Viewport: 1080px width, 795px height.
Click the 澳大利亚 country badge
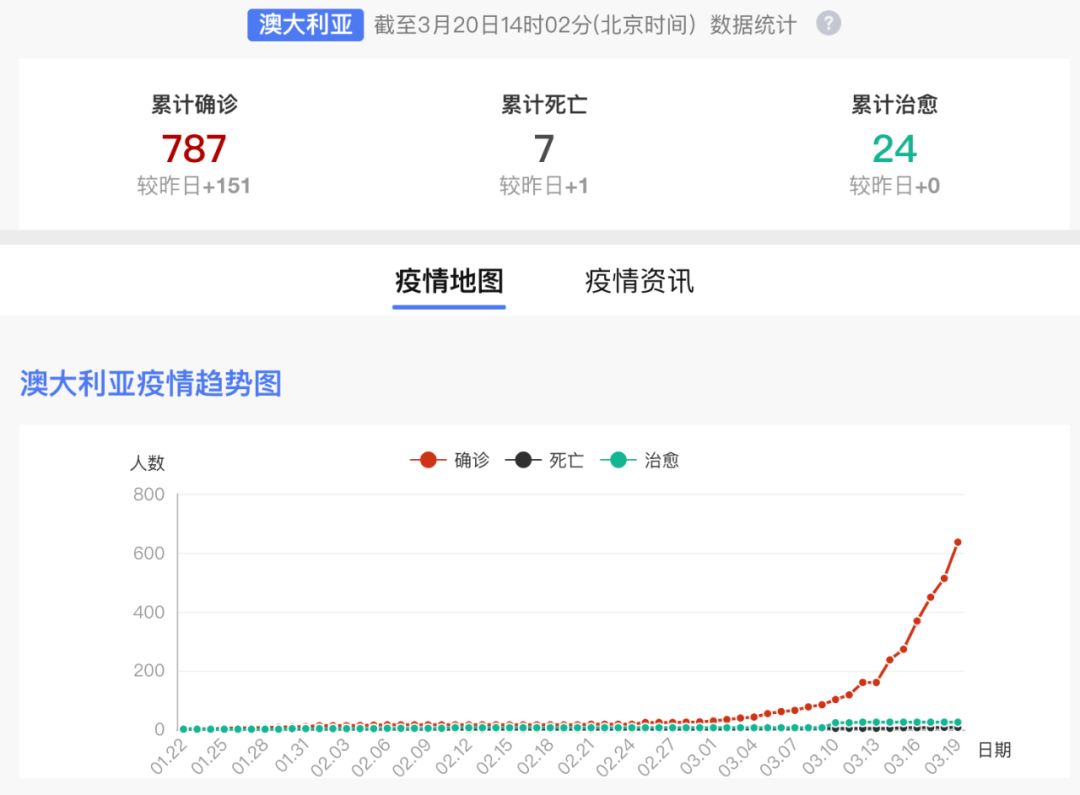[305, 24]
